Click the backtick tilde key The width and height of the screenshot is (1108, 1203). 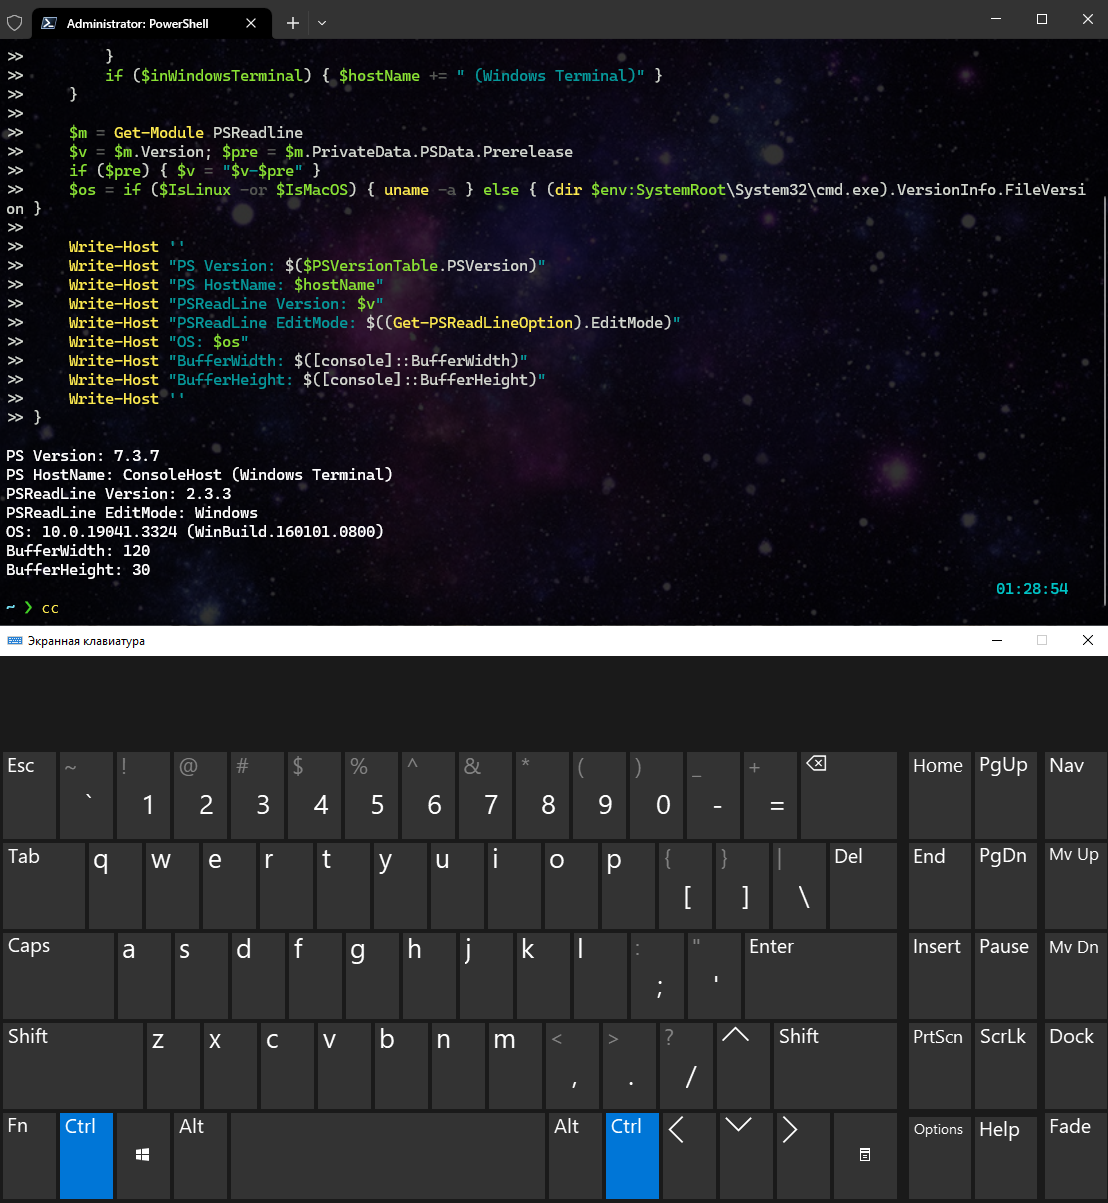point(86,795)
